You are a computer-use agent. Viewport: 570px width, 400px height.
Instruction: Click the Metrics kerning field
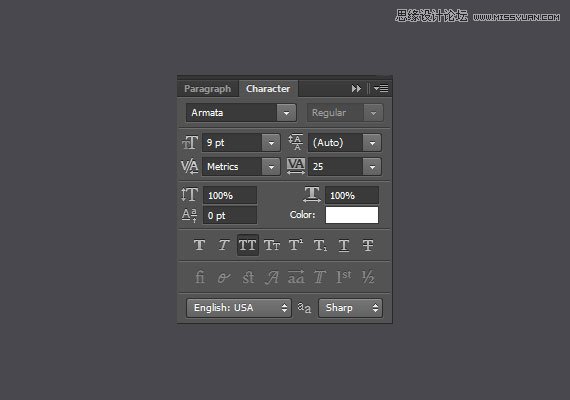(x=232, y=167)
